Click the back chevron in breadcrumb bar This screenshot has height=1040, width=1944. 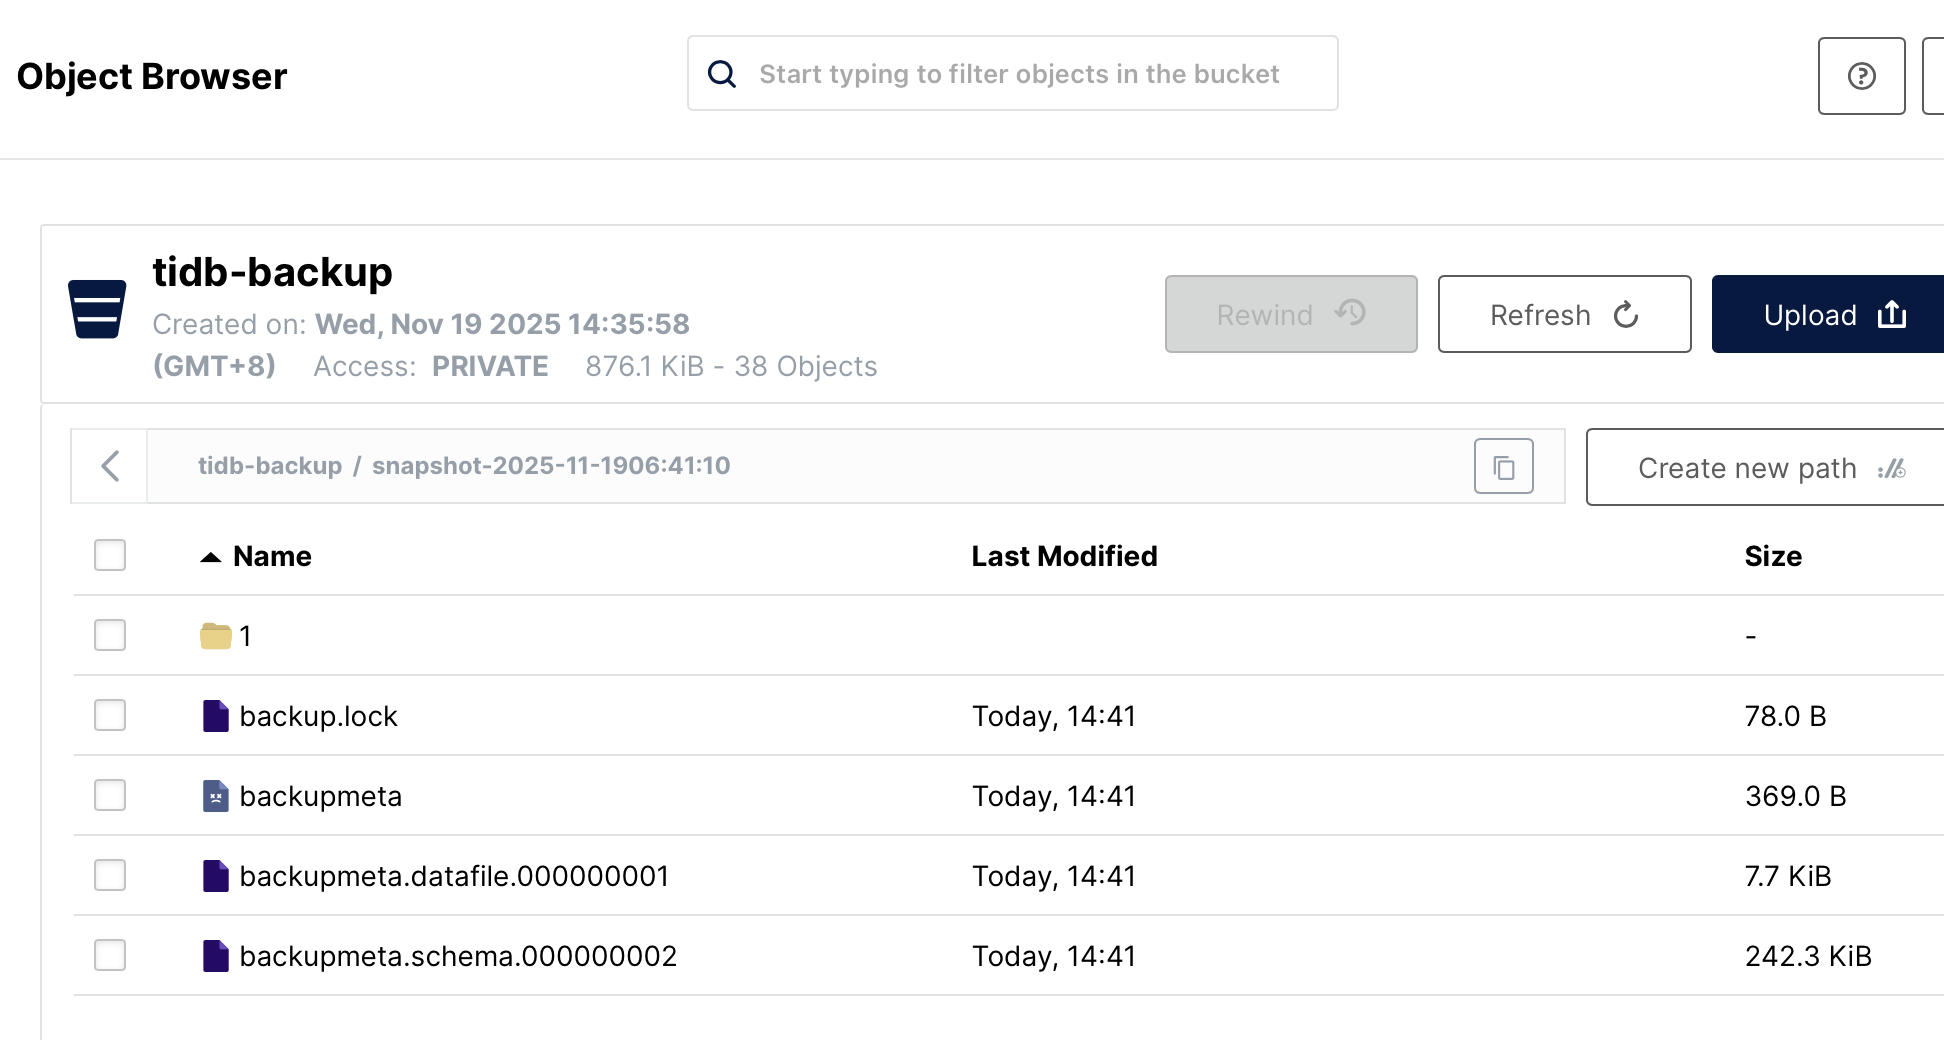point(110,466)
